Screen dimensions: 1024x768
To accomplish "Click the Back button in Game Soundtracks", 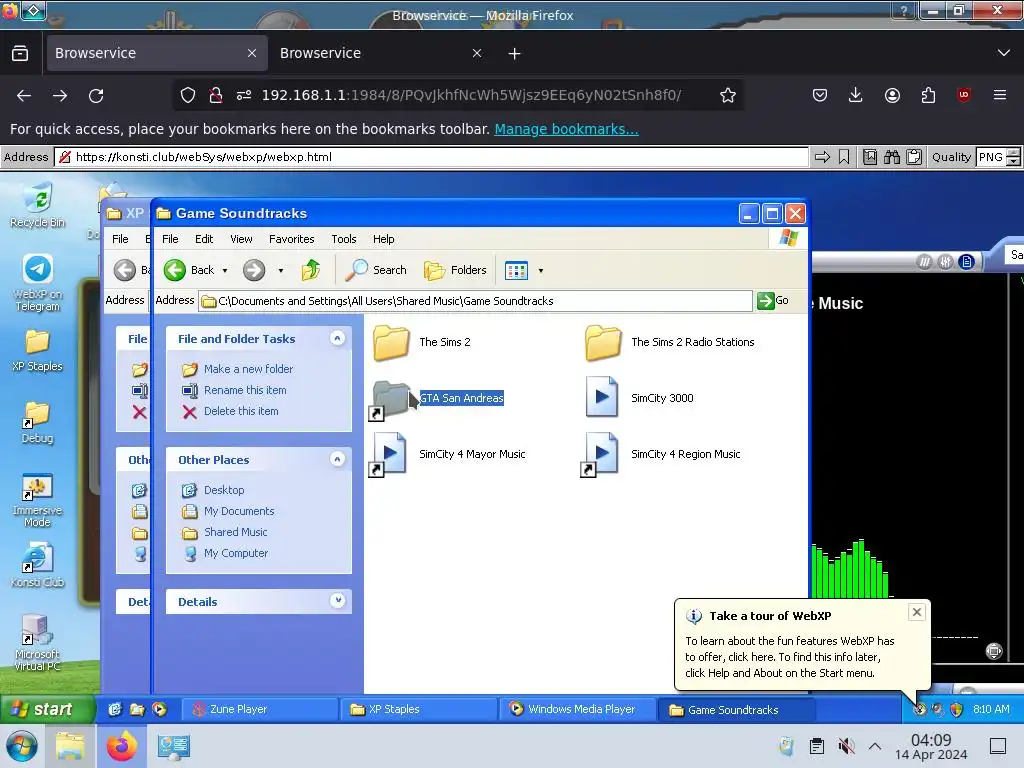I will click(x=189, y=270).
